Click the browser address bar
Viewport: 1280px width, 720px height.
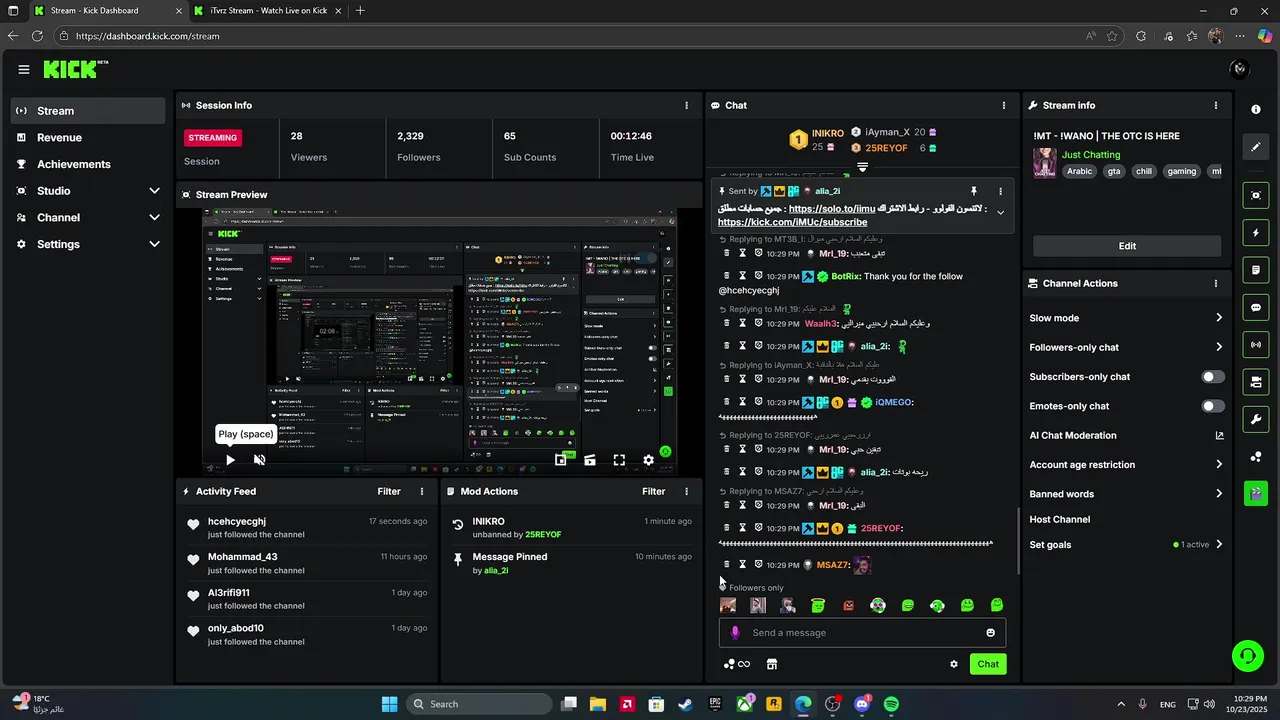pos(580,36)
